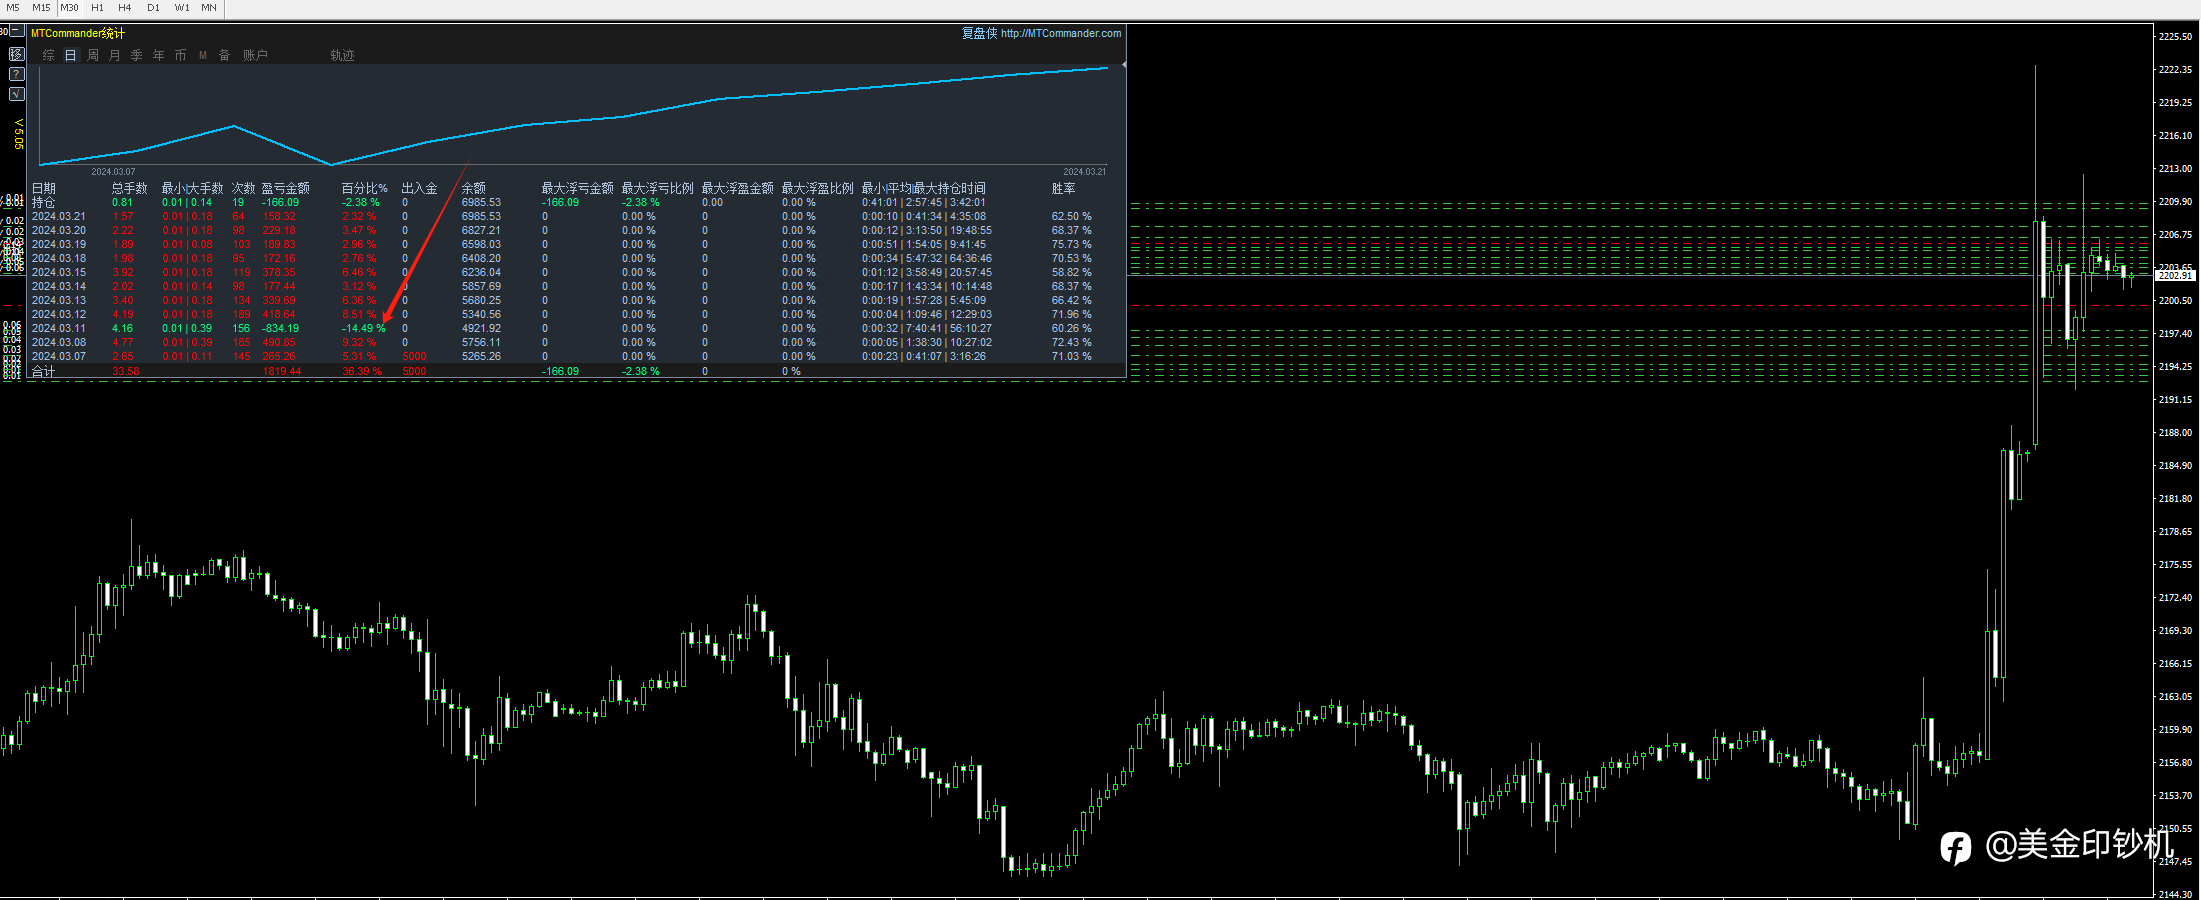The height and width of the screenshot is (900, 2201).
Task: Toggle the M30 timeframe button
Action: tap(69, 8)
